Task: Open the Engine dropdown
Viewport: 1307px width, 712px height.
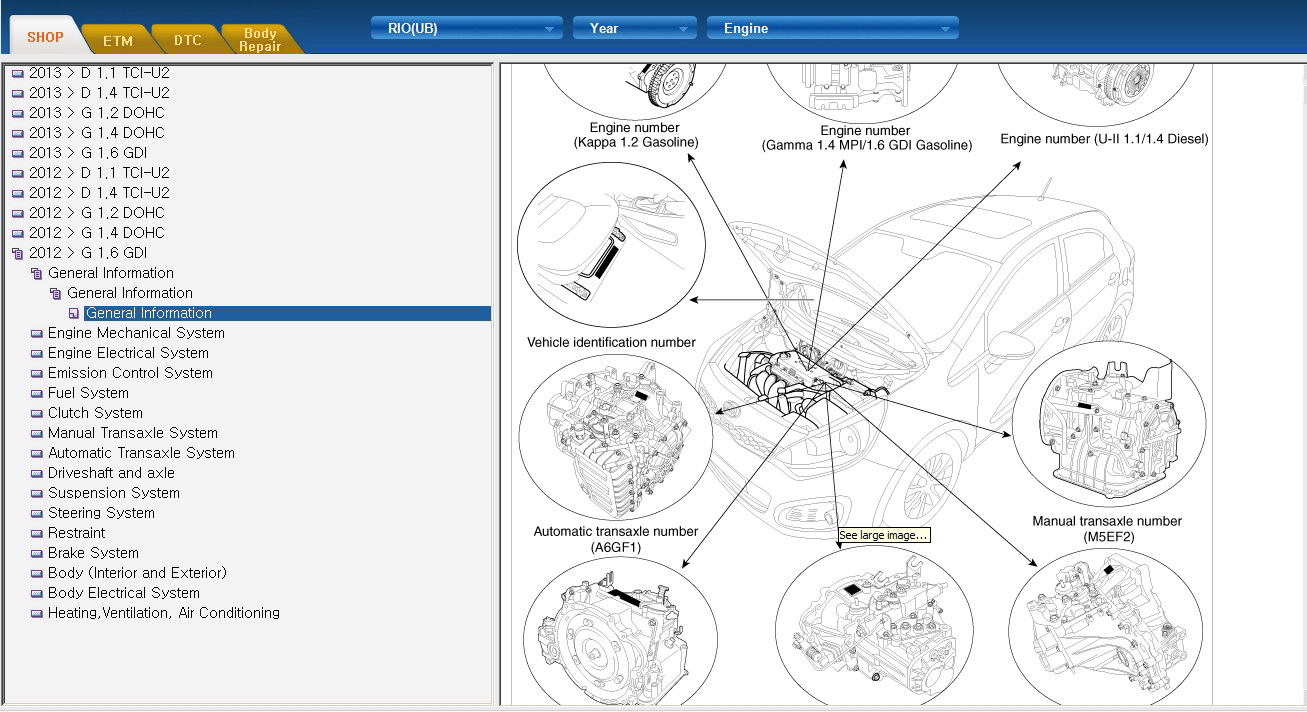Action: [x=832, y=28]
